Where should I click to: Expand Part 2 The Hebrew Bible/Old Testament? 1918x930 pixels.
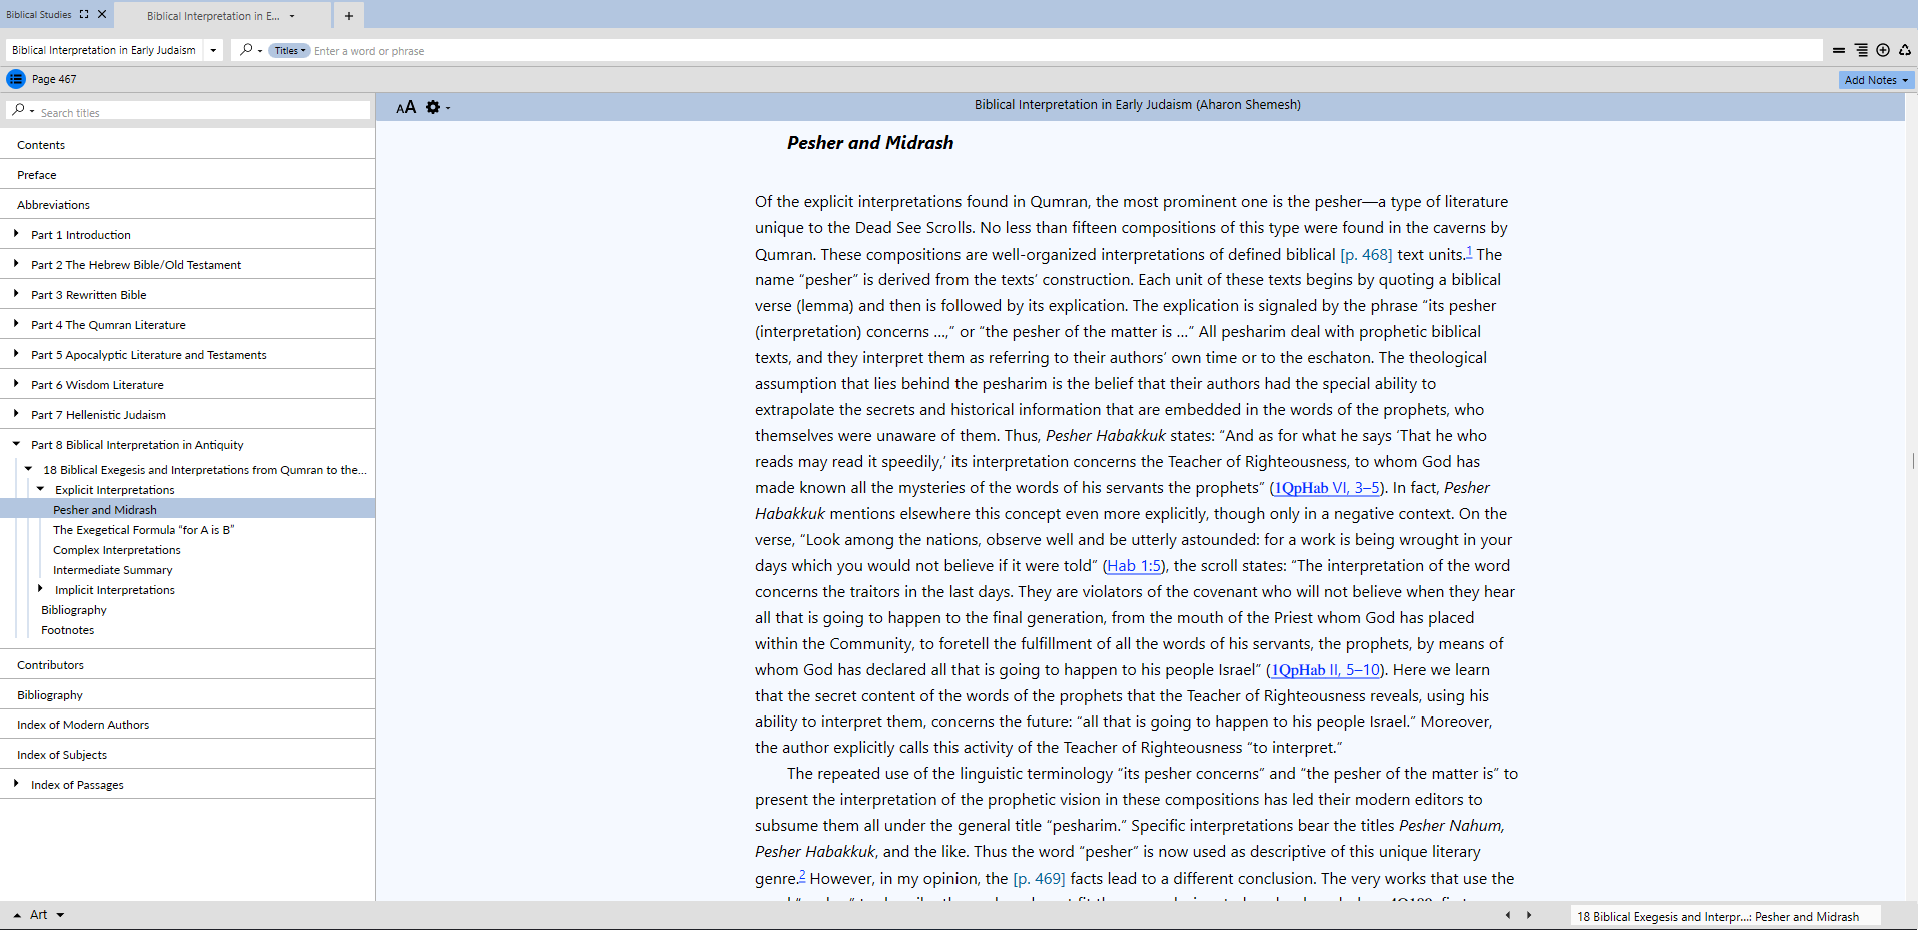click(x=16, y=264)
